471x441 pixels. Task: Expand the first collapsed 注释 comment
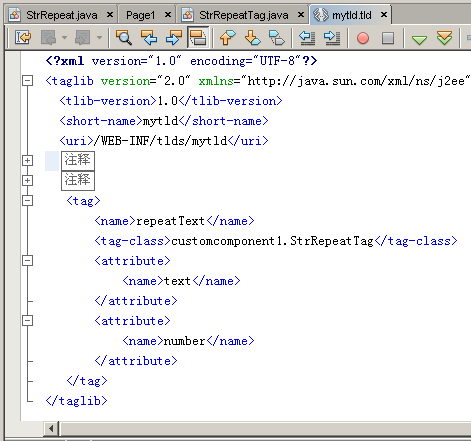click(x=28, y=161)
